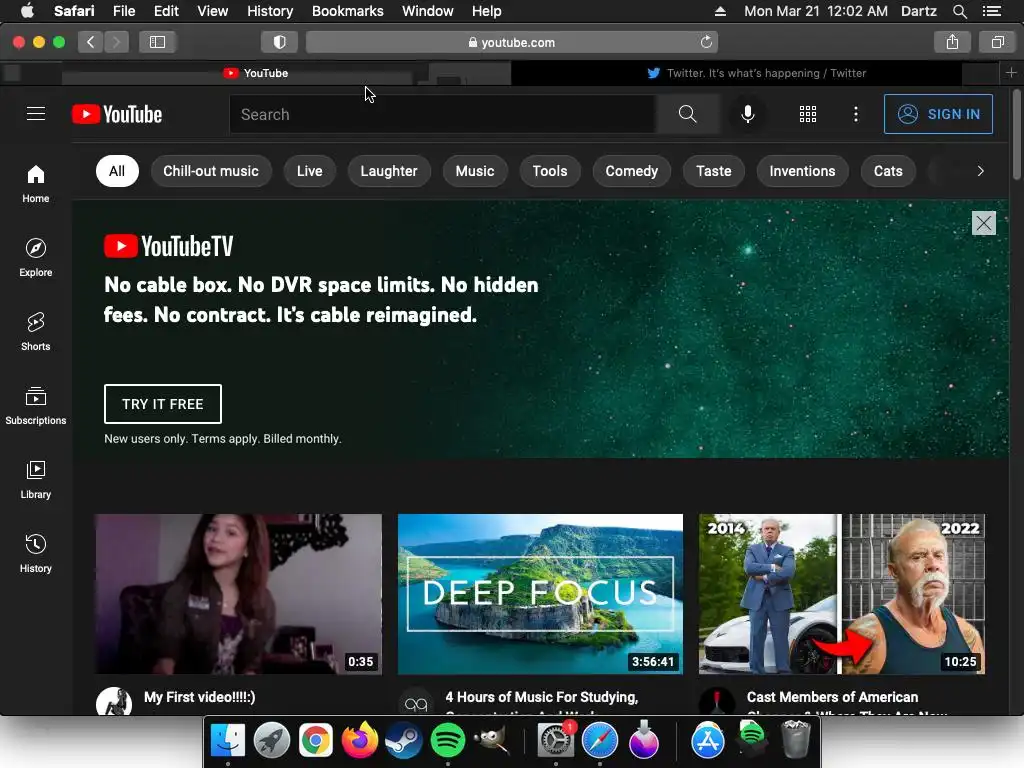
Task: Select the Cats filter chip
Action: click(x=888, y=171)
